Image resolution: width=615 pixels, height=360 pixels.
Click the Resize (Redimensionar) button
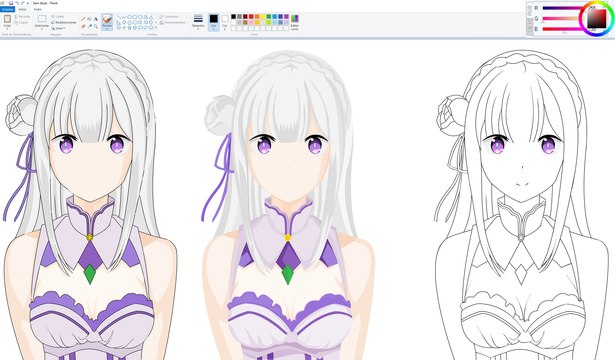pyautogui.click(x=64, y=22)
